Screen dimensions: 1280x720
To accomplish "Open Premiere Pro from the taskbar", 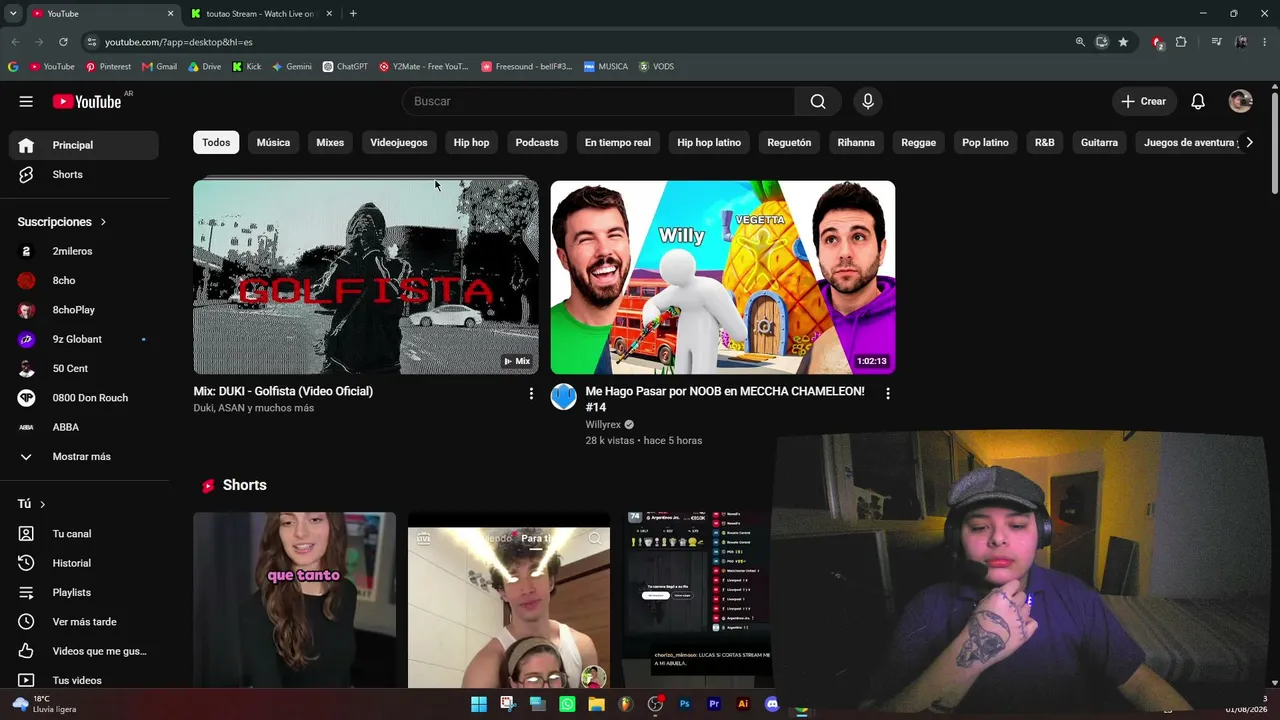I will (714, 704).
